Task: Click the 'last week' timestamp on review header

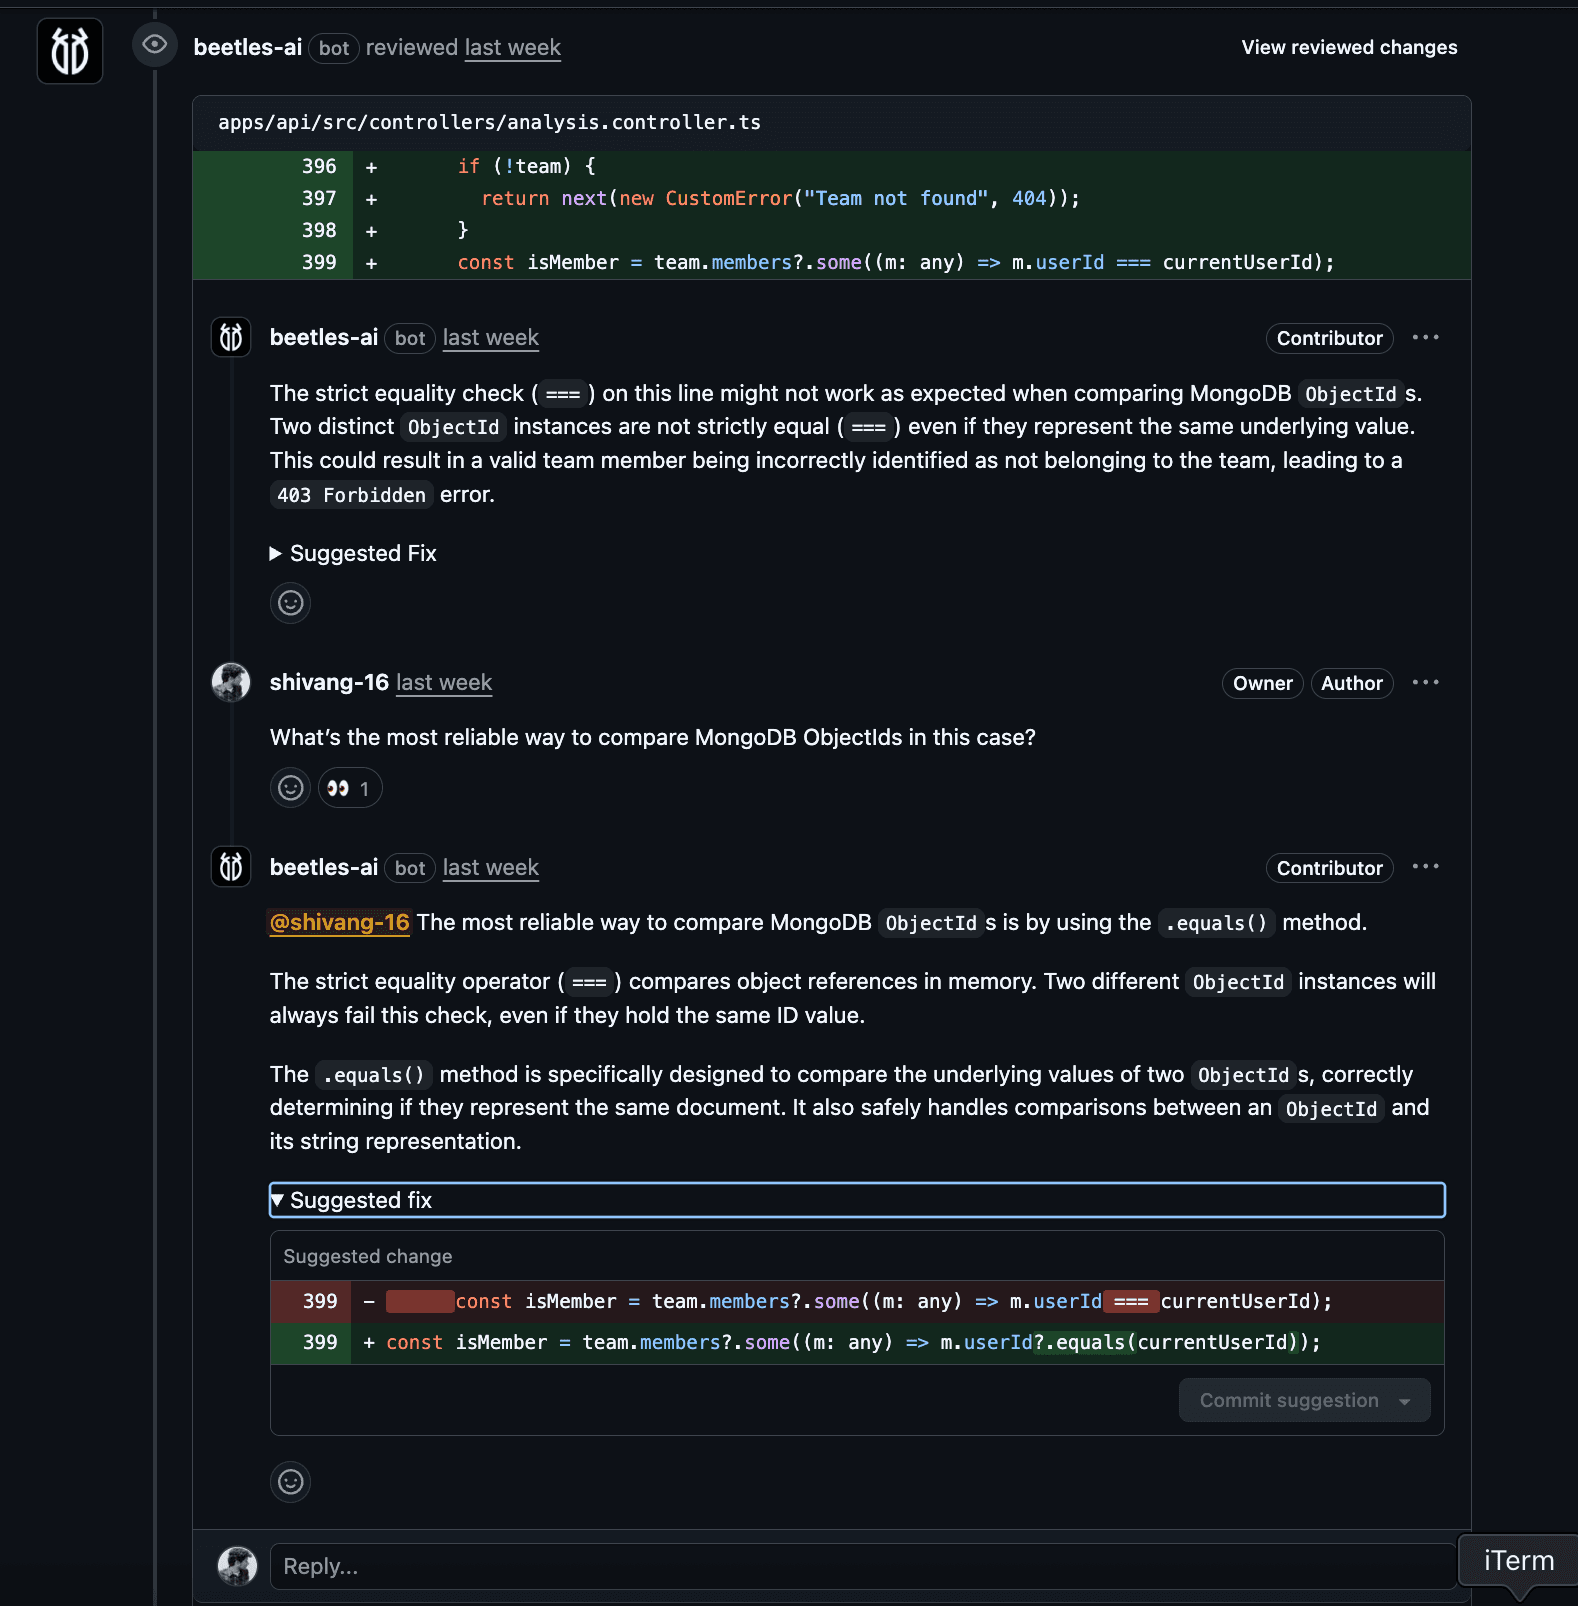Action: [512, 47]
